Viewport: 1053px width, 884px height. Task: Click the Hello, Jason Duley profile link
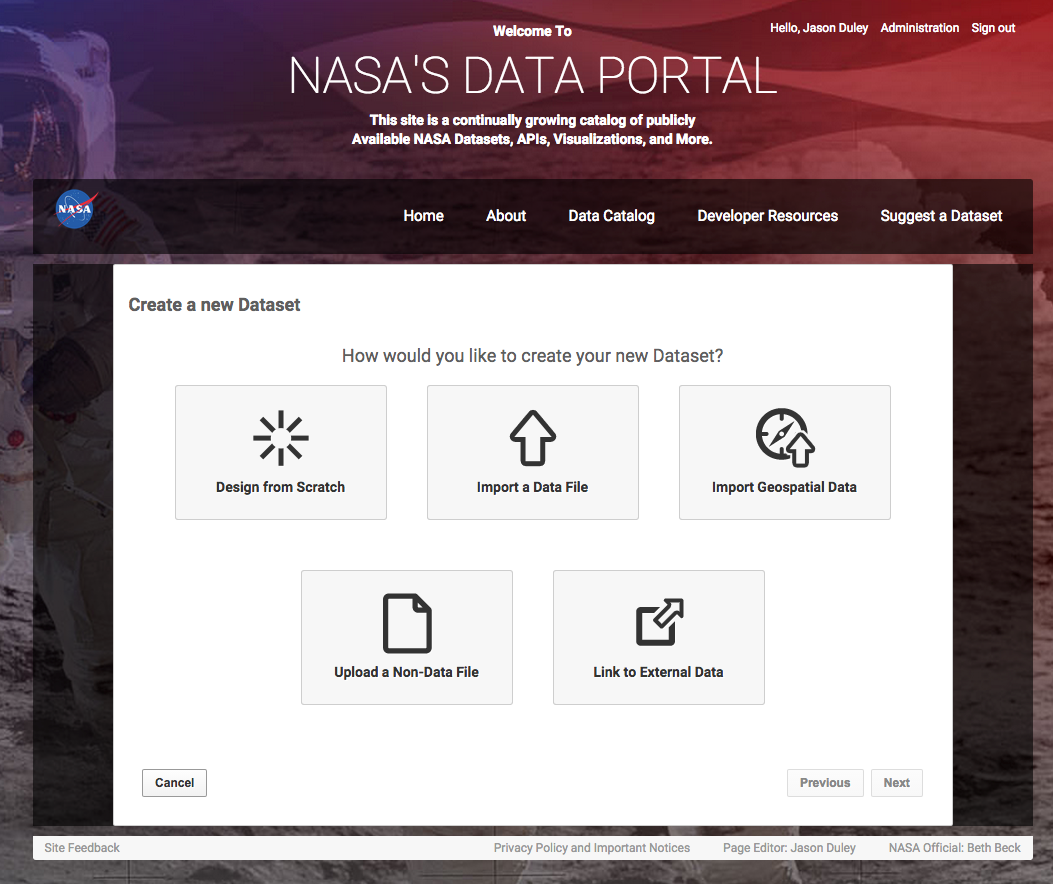click(819, 28)
